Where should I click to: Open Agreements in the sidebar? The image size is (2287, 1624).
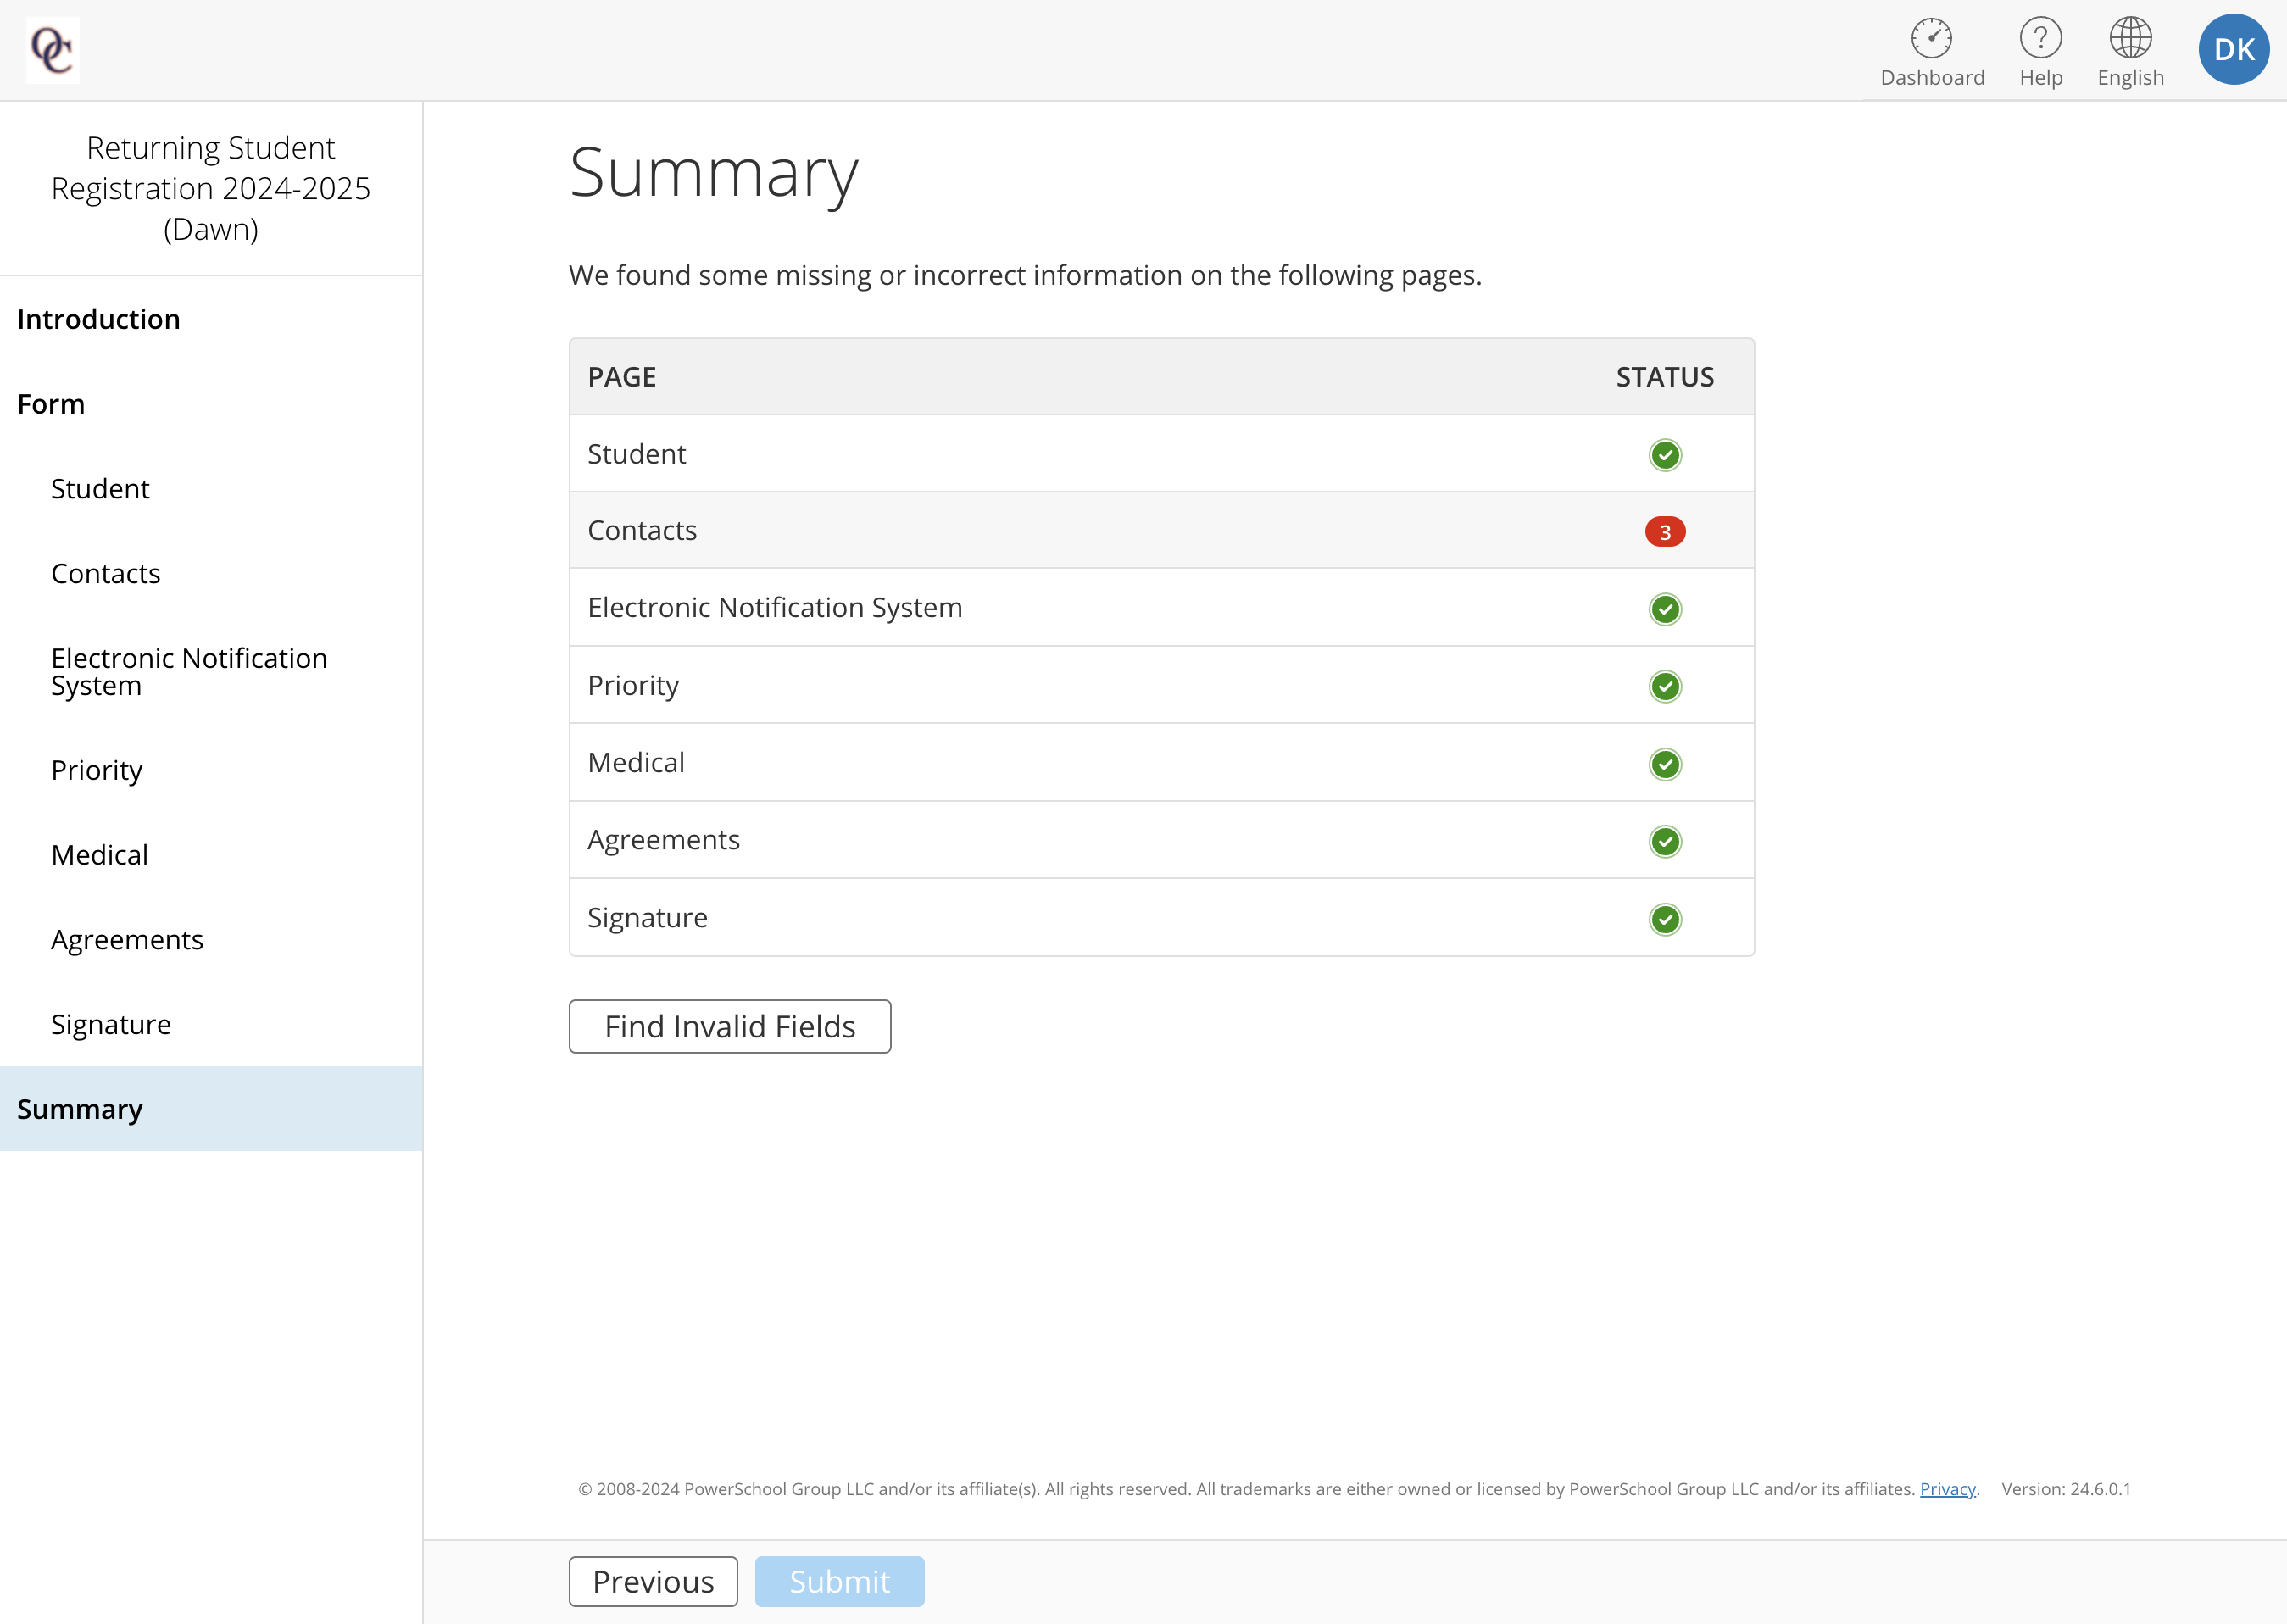211,940
